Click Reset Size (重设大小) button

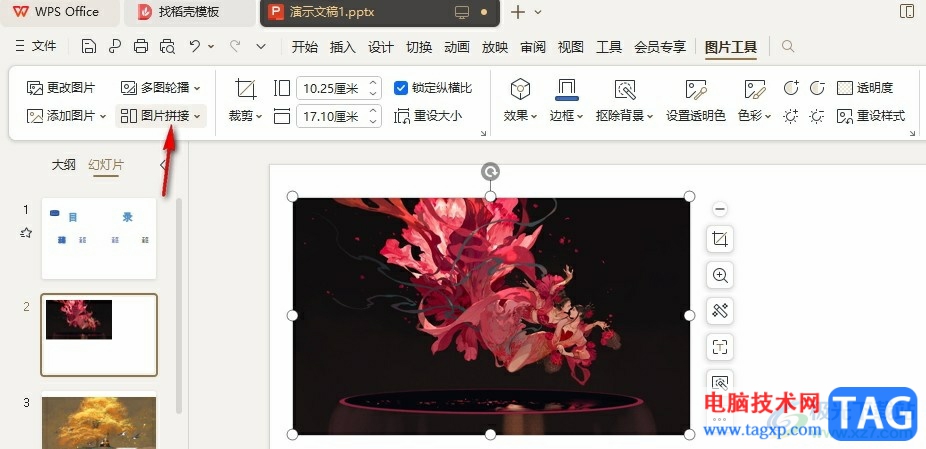(x=429, y=116)
